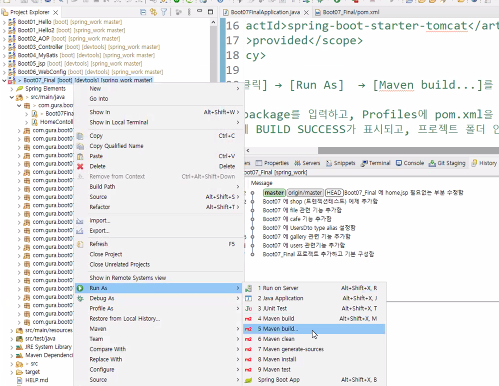
Task: Open the Project Explorer filter icon
Action: tap(164, 12)
